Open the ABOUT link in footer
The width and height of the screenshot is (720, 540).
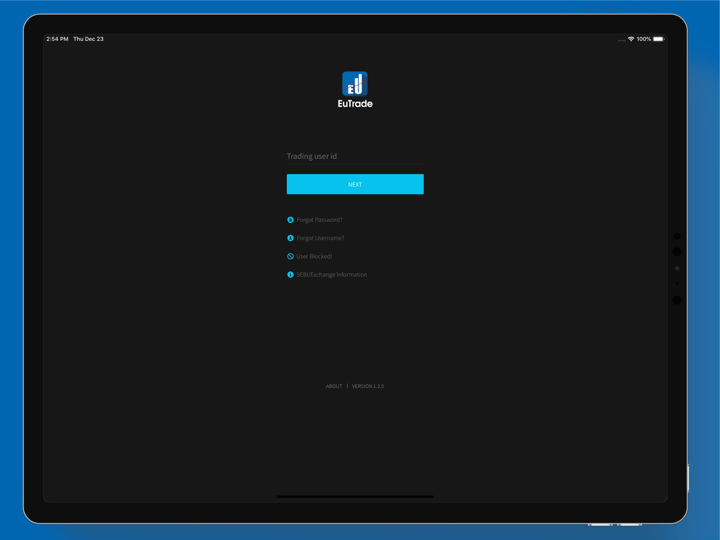point(334,386)
